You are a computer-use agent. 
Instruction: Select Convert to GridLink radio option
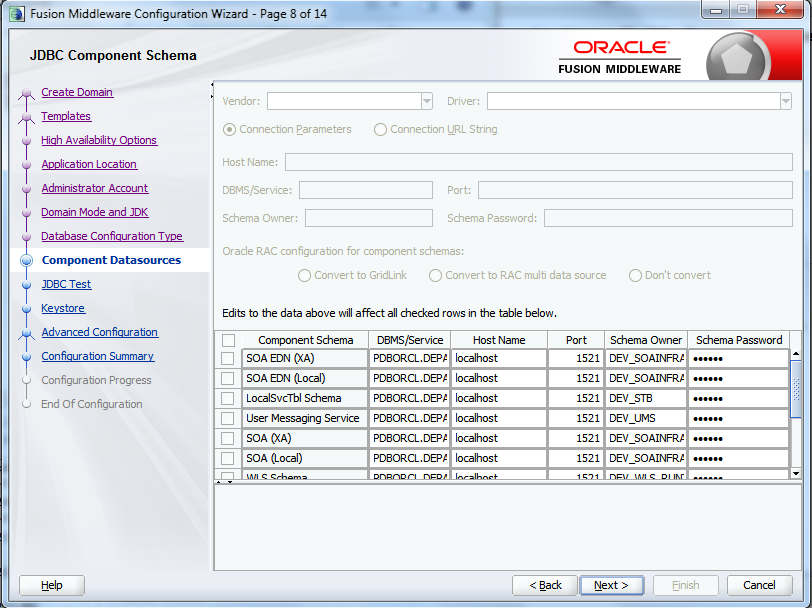click(304, 276)
